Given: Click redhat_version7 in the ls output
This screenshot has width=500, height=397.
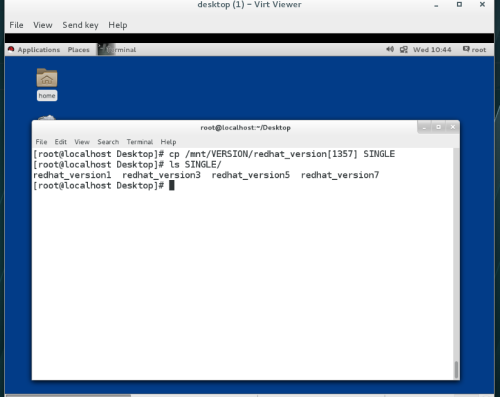Looking at the screenshot, I should click(340, 175).
